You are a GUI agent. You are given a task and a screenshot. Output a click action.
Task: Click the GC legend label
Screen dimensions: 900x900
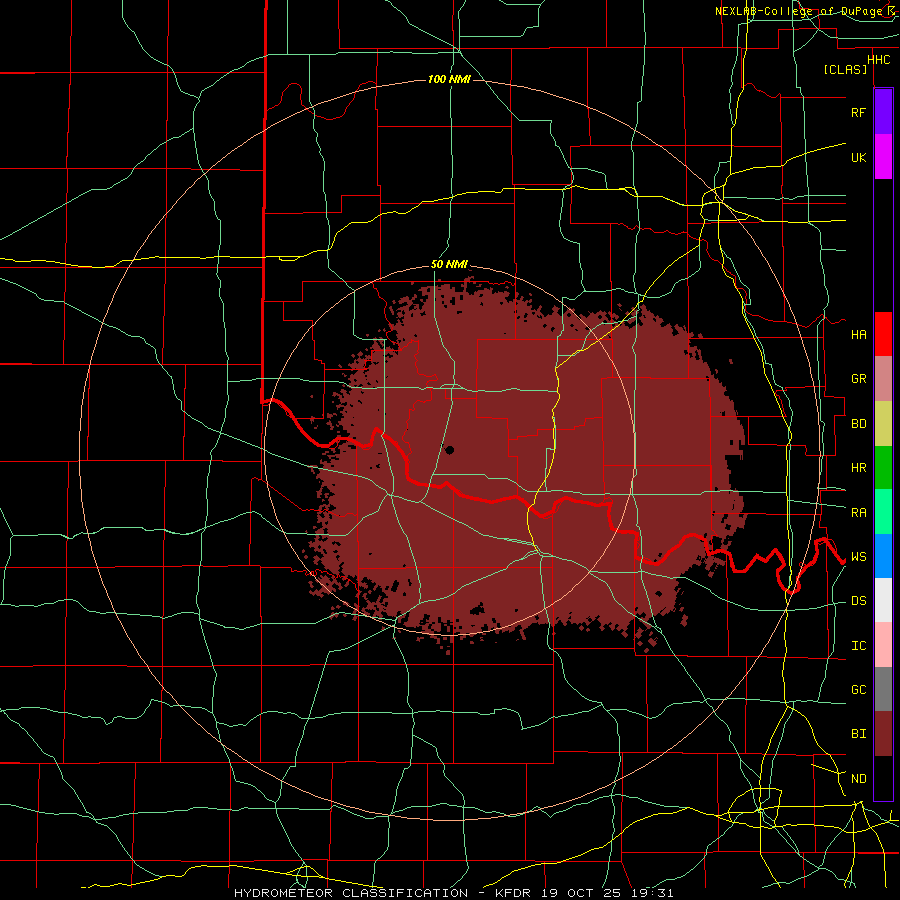(858, 689)
